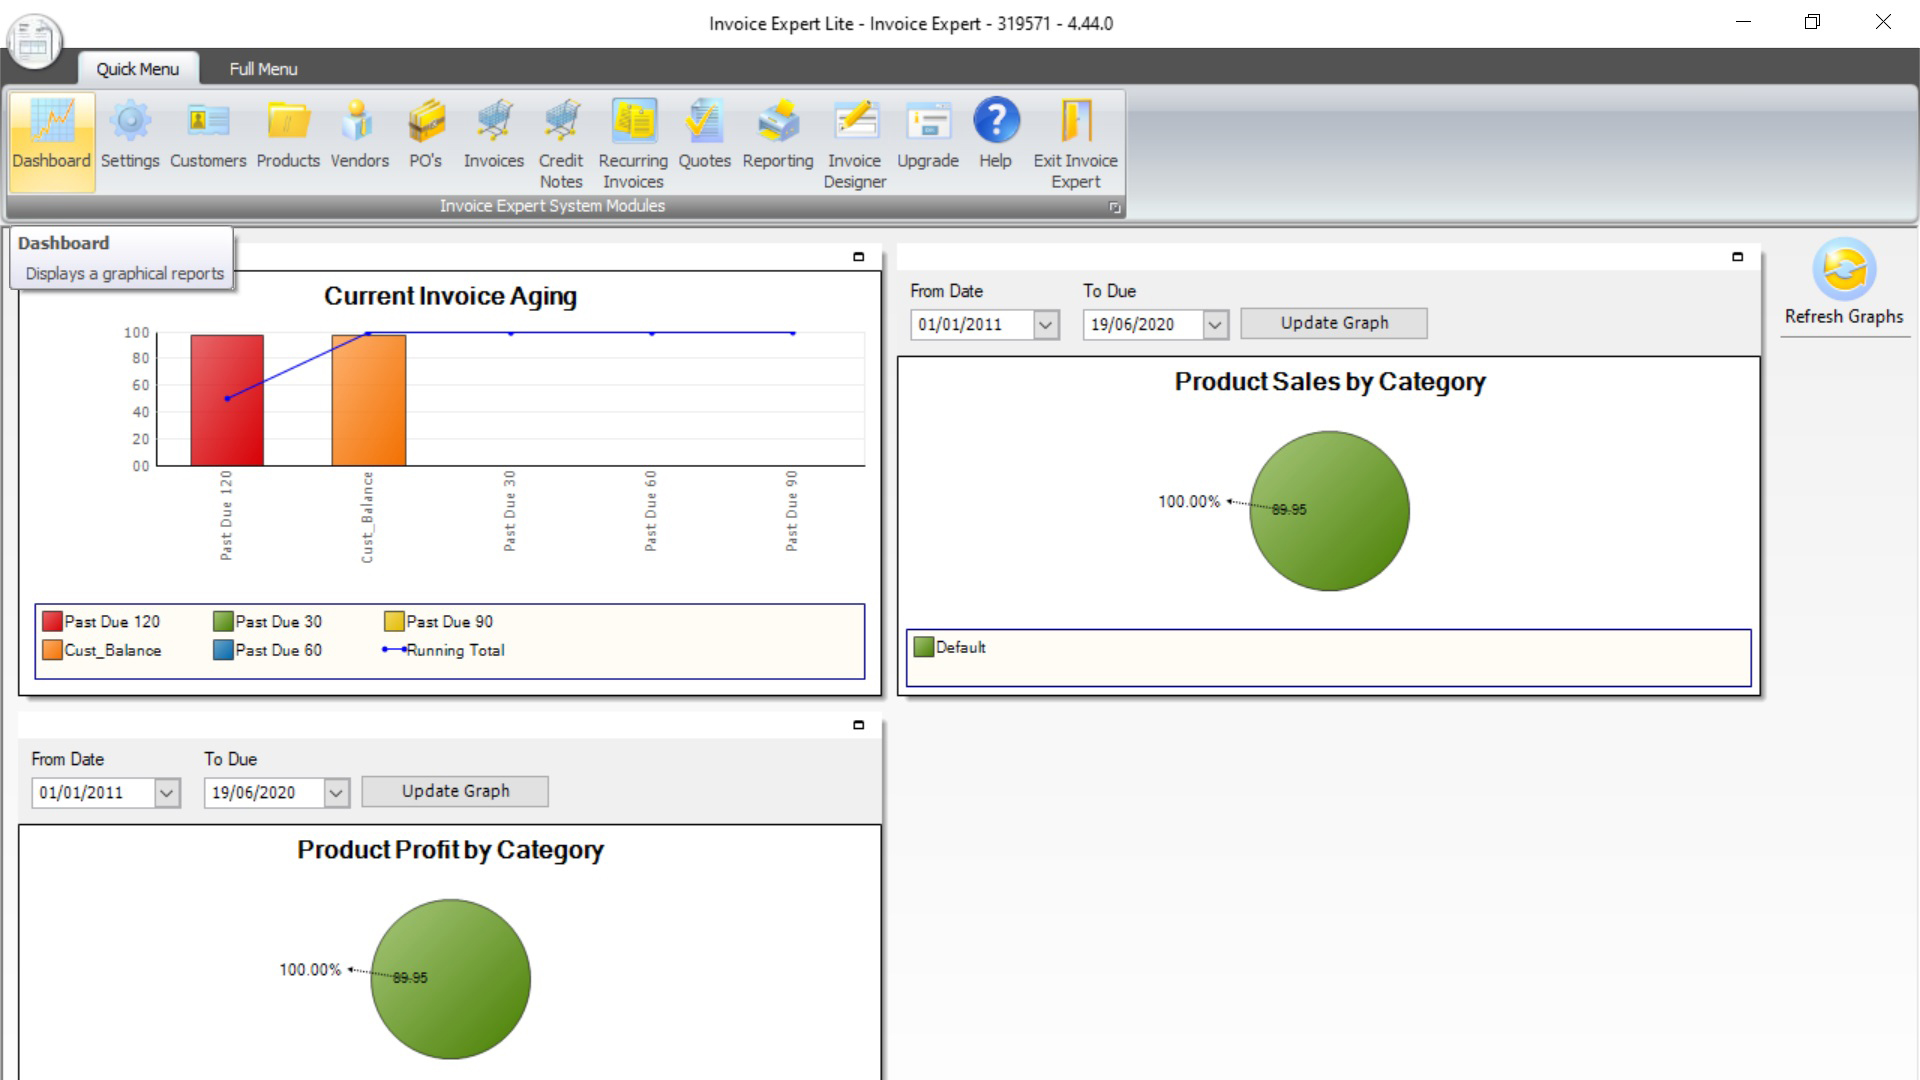Click the Past Due 120 red legend swatch
The width and height of the screenshot is (1920, 1080).
pos(52,622)
